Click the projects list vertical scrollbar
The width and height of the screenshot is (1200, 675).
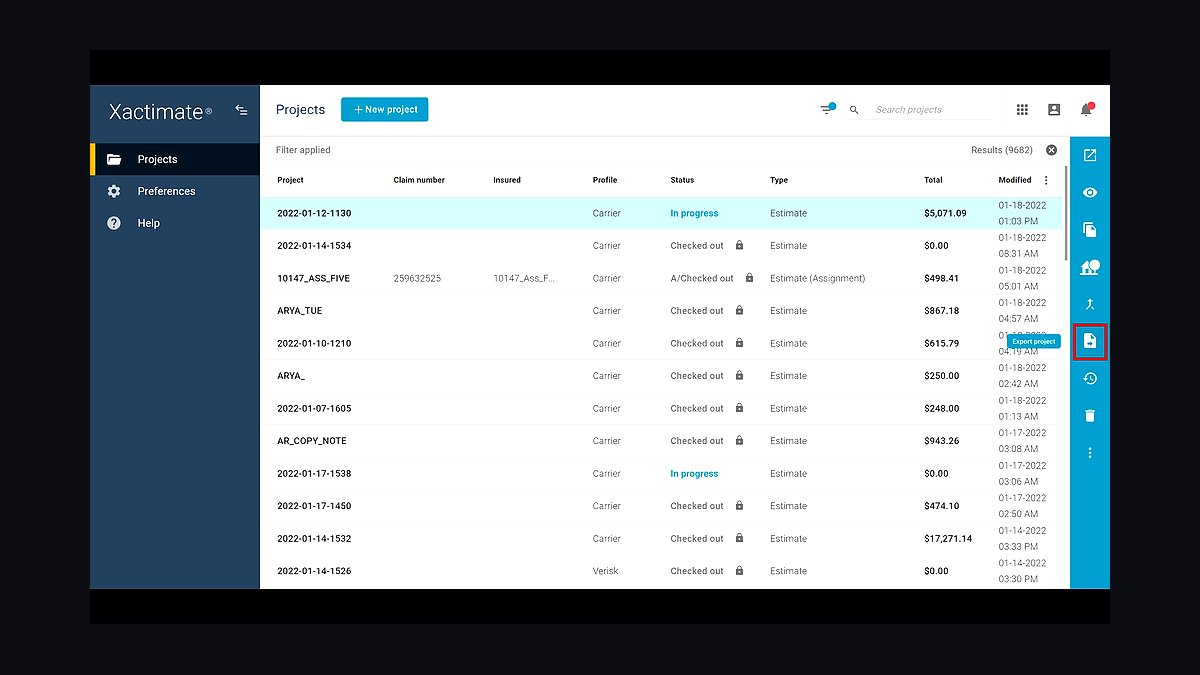[x=1066, y=215]
